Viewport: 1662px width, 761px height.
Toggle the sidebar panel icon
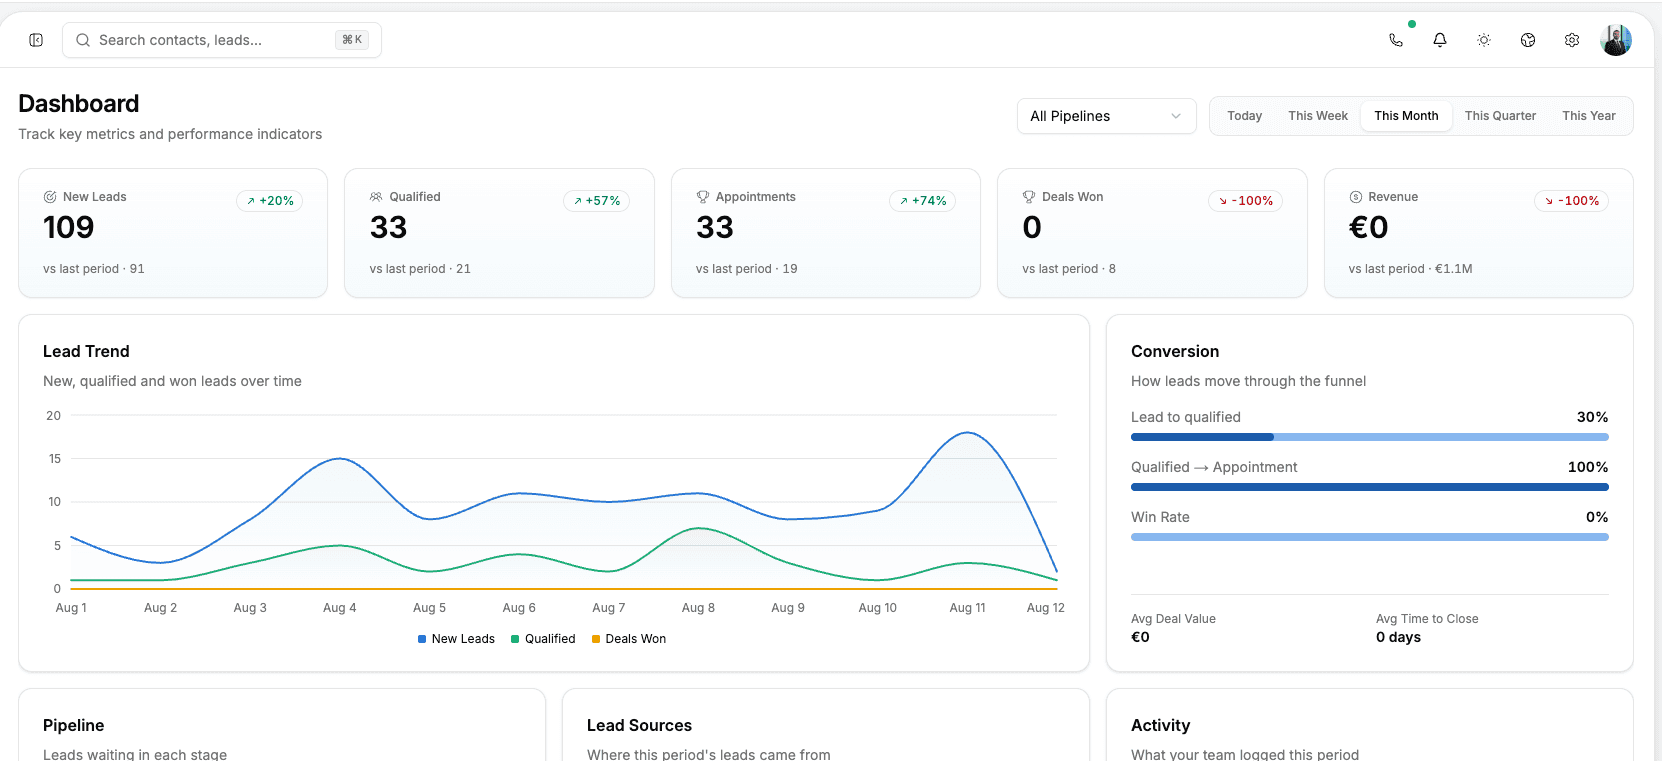pyautogui.click(x=36, y=40)
